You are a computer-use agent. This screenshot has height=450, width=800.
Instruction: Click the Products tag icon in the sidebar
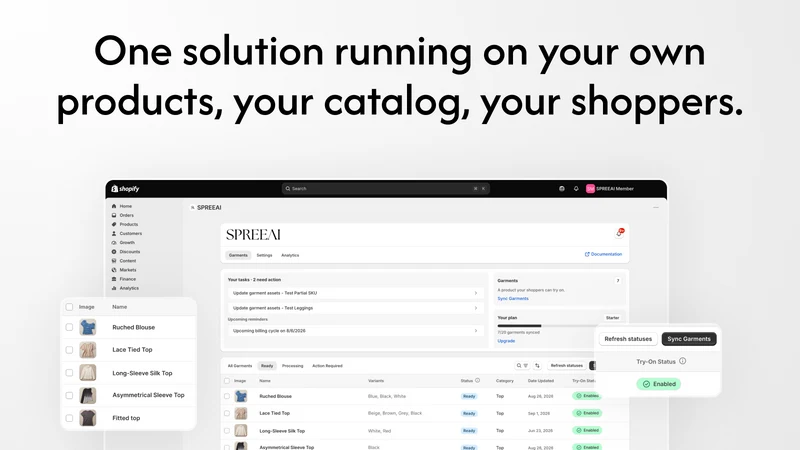(114, 224)
